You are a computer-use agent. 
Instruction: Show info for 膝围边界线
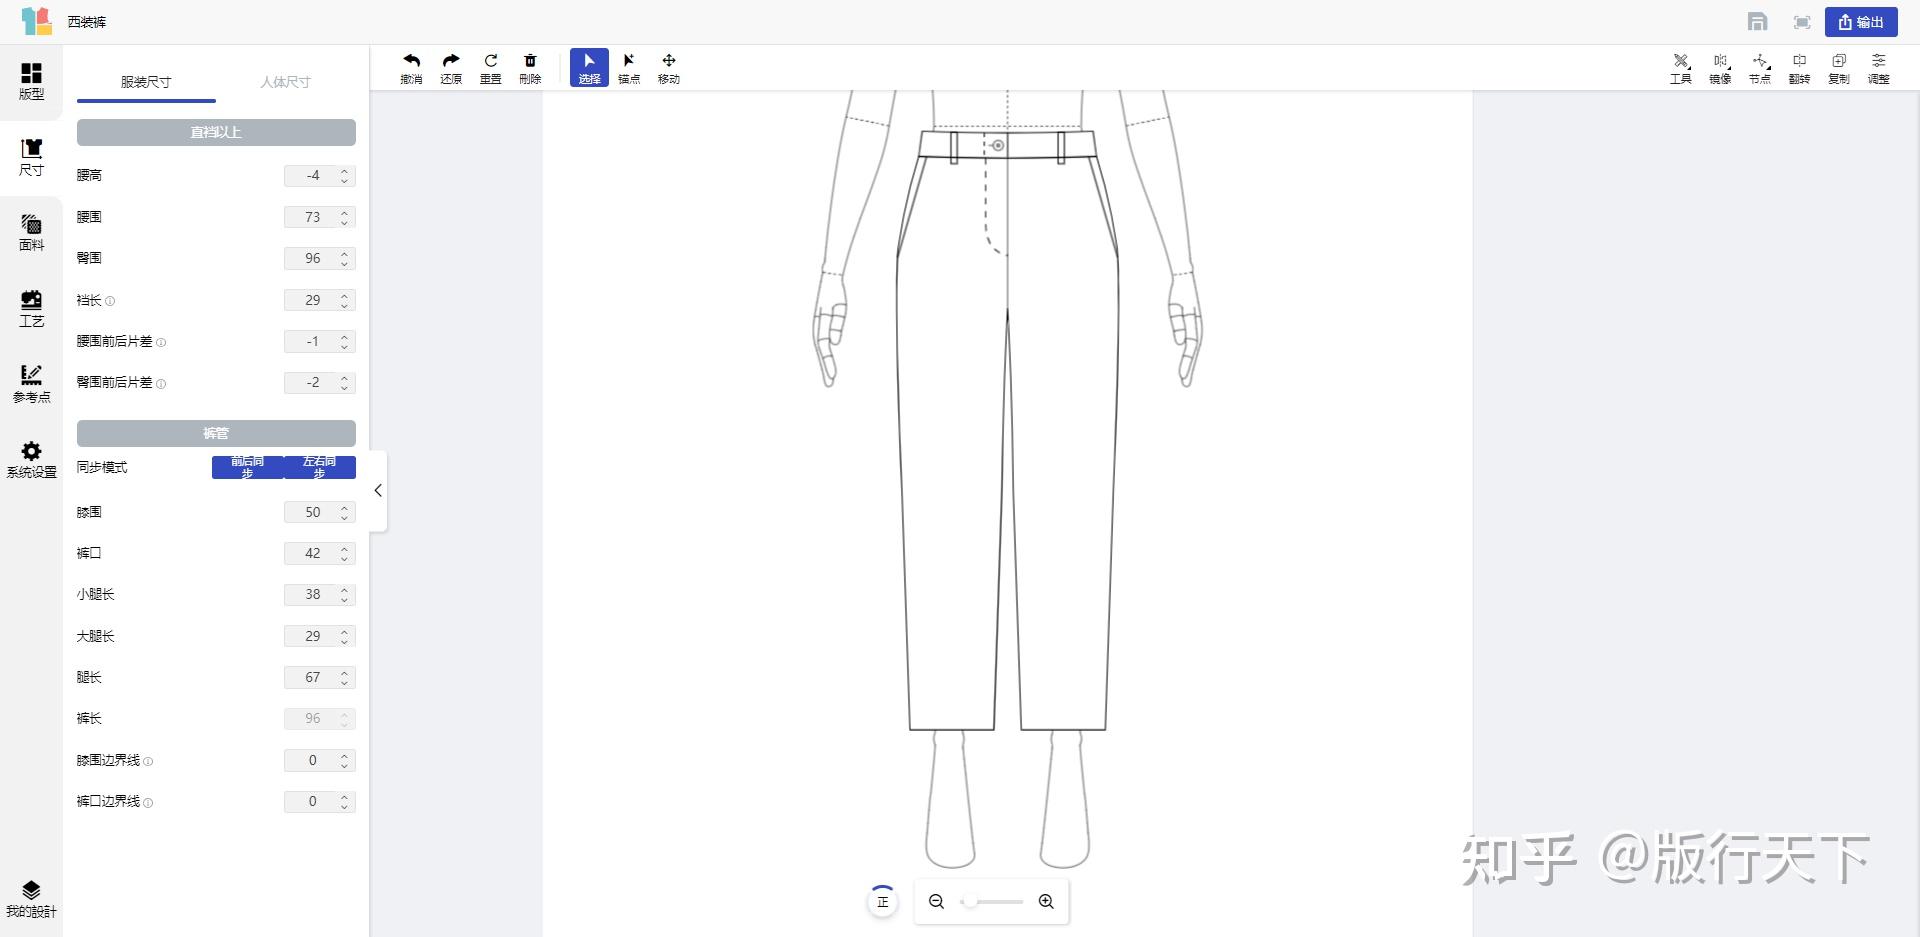coord(148,762)
